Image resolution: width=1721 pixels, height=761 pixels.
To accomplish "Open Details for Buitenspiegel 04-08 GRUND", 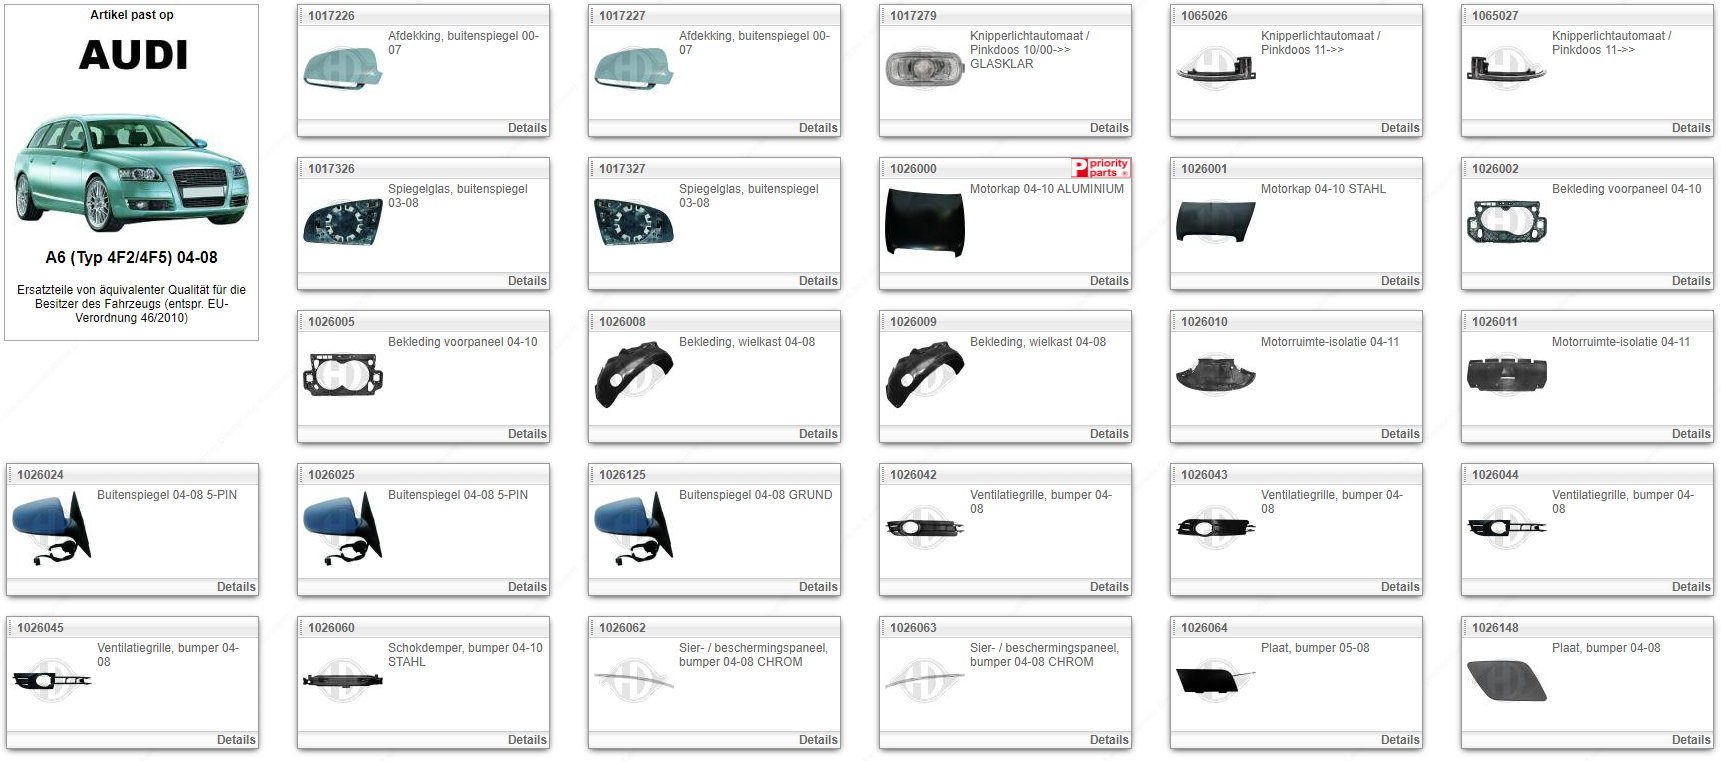I will (818, 587).
